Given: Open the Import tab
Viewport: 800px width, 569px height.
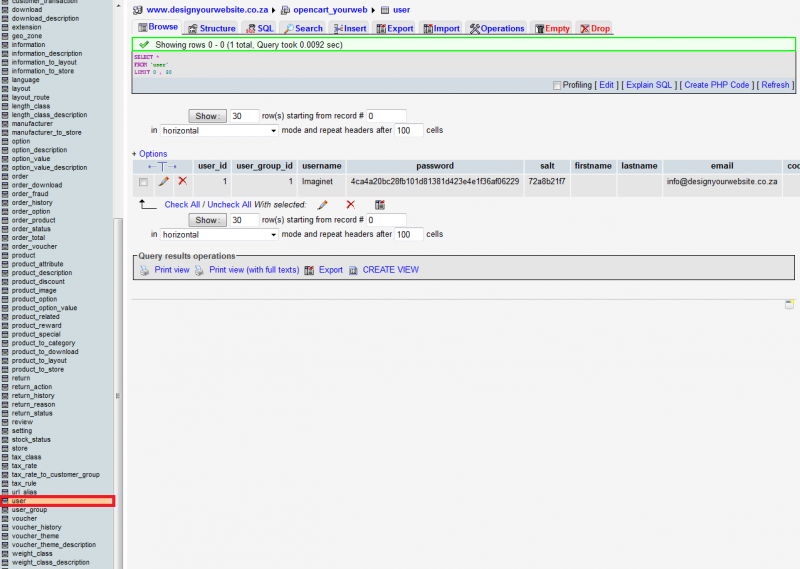Looking at the screenshot, I should point(442,29).
